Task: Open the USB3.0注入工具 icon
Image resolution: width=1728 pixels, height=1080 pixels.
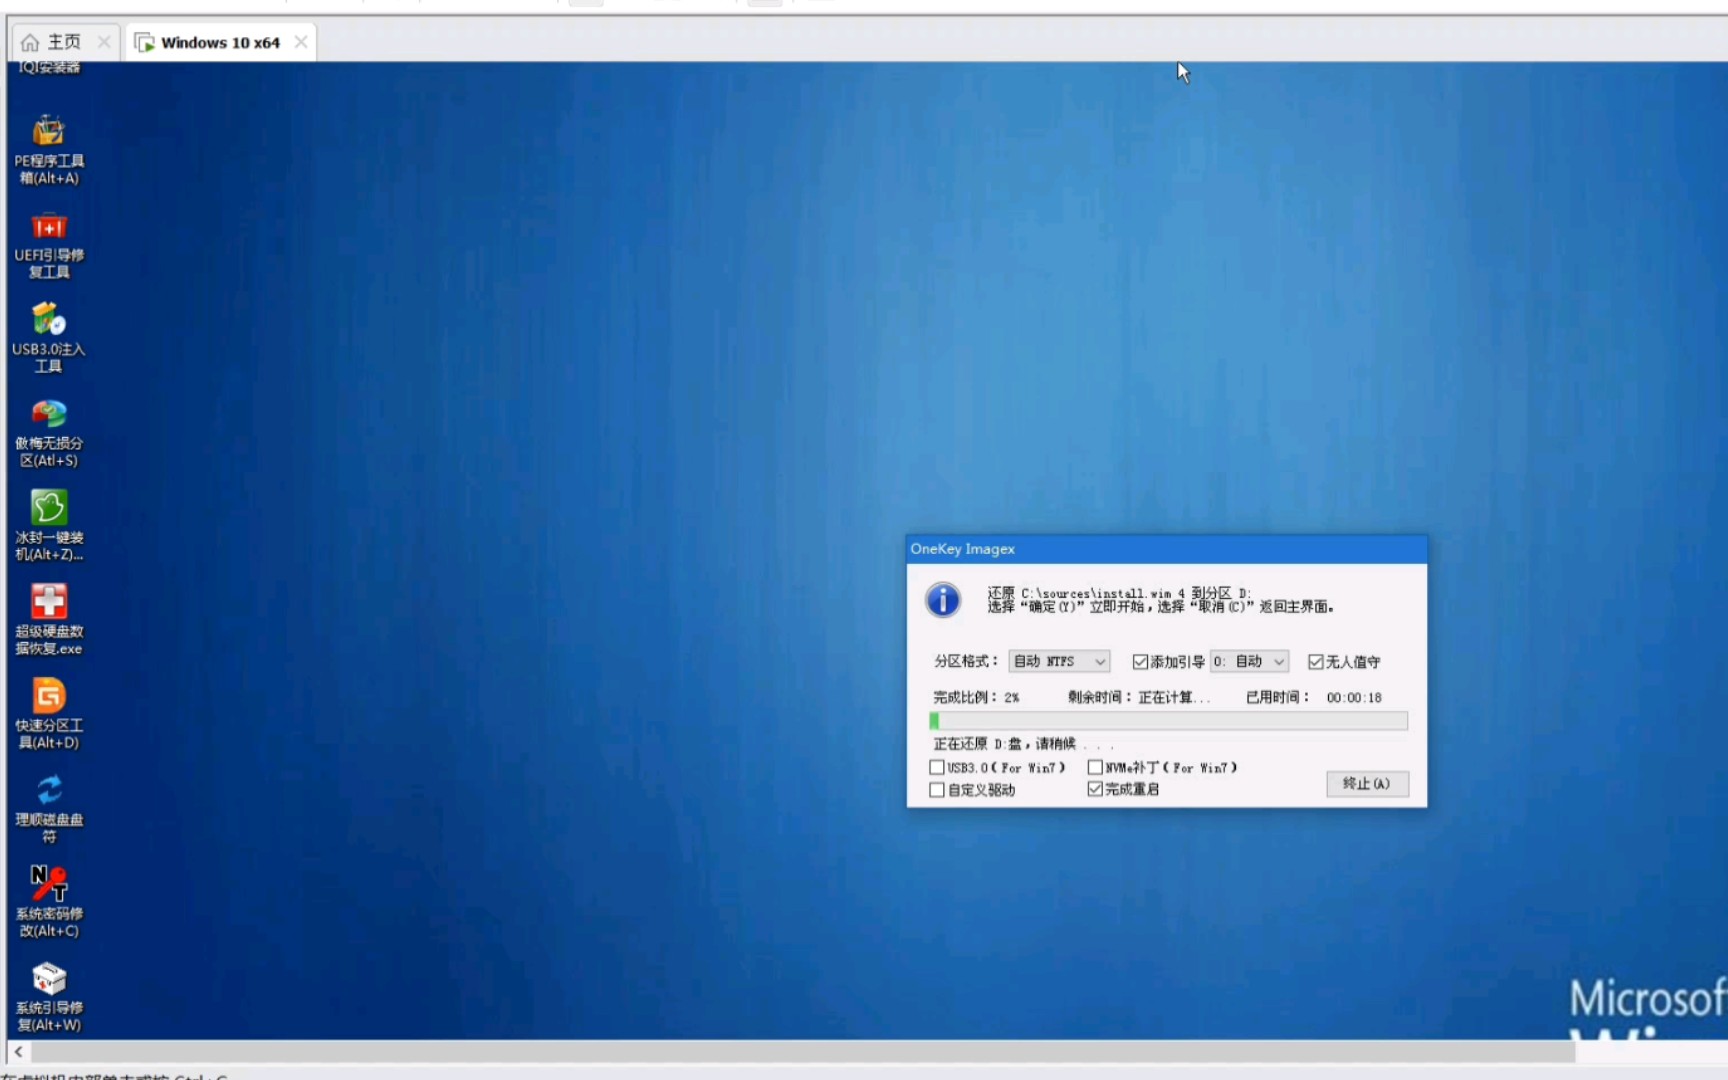Action: (x=48, y=338)
